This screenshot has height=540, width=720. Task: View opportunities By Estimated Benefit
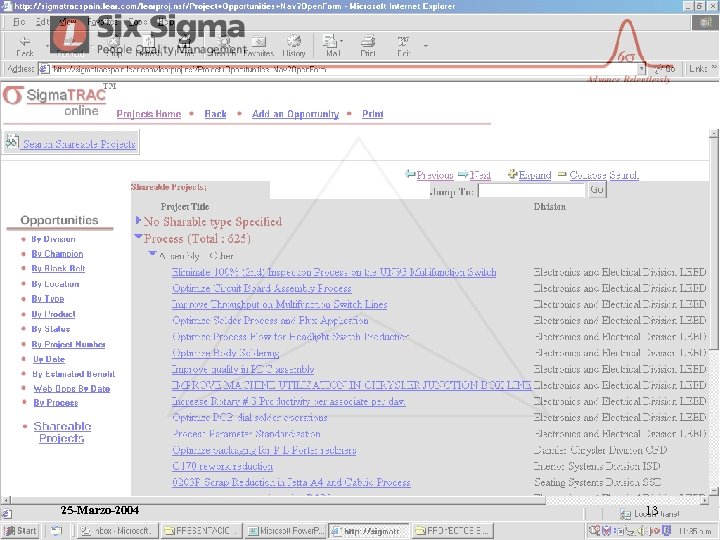(73, 374)
